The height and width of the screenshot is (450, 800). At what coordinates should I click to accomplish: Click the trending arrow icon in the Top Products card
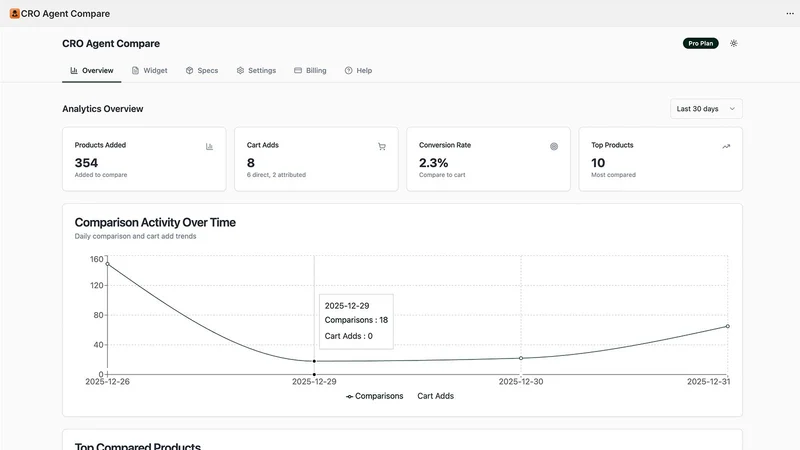(726, 146)
